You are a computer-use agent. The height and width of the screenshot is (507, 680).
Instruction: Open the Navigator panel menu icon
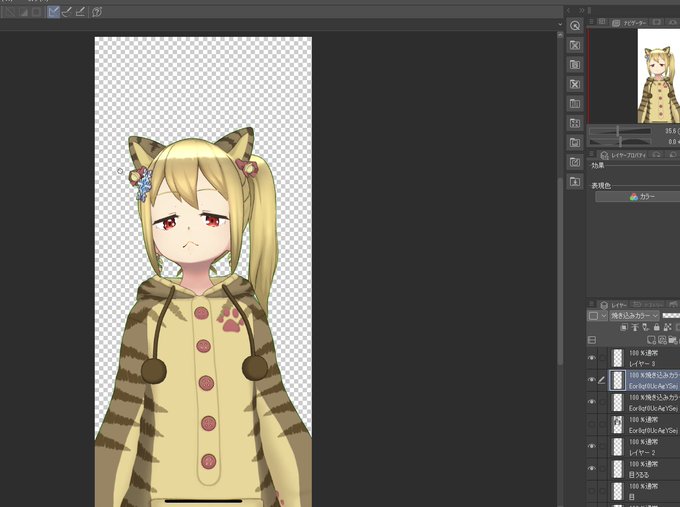[x=592, y=22]
